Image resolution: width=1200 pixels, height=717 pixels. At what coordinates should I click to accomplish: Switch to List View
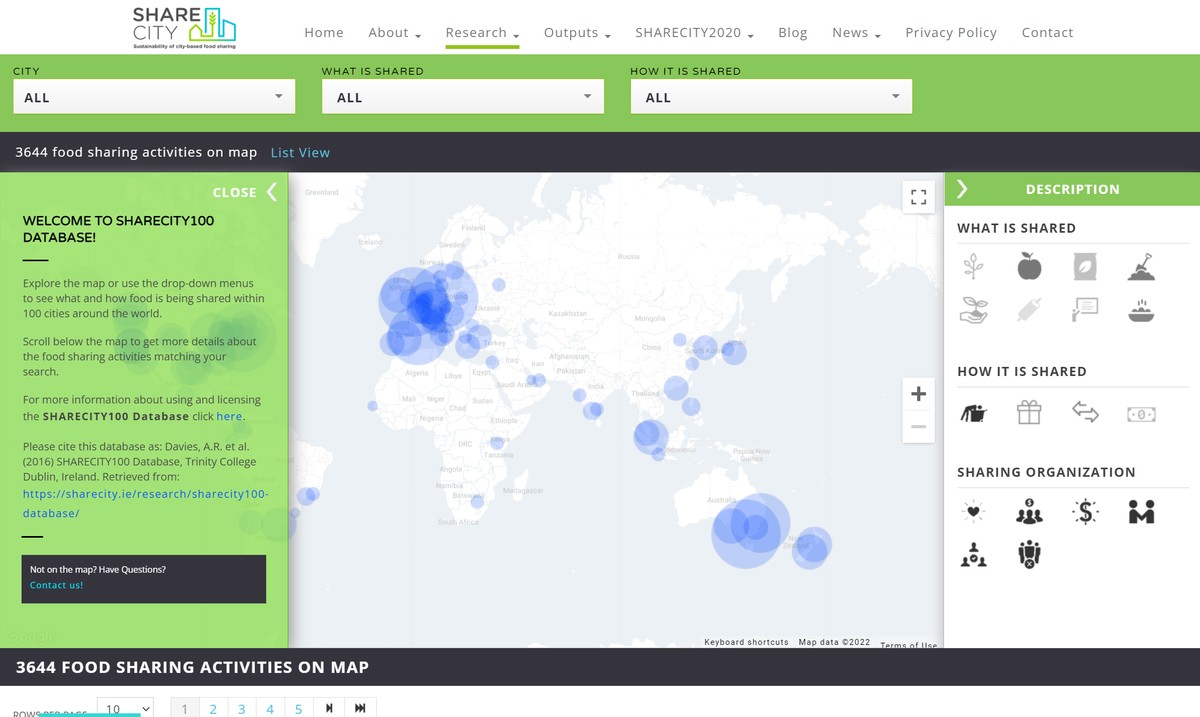pos(300,152)
